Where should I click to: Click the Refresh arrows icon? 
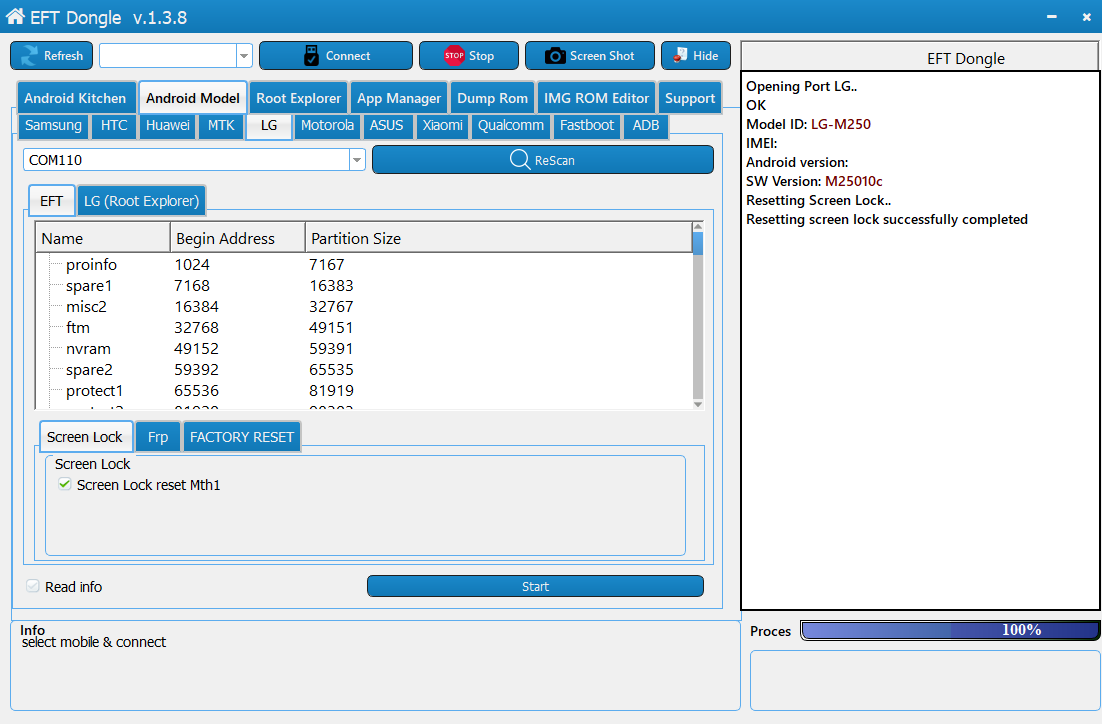click(30, 56)
